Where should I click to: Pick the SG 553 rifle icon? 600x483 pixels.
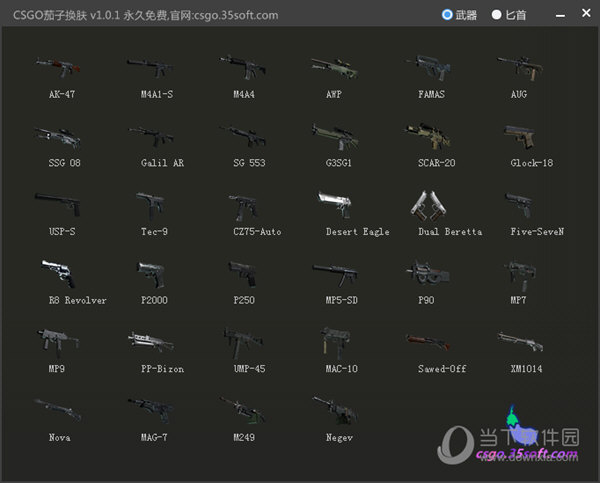tap(243, 136)
